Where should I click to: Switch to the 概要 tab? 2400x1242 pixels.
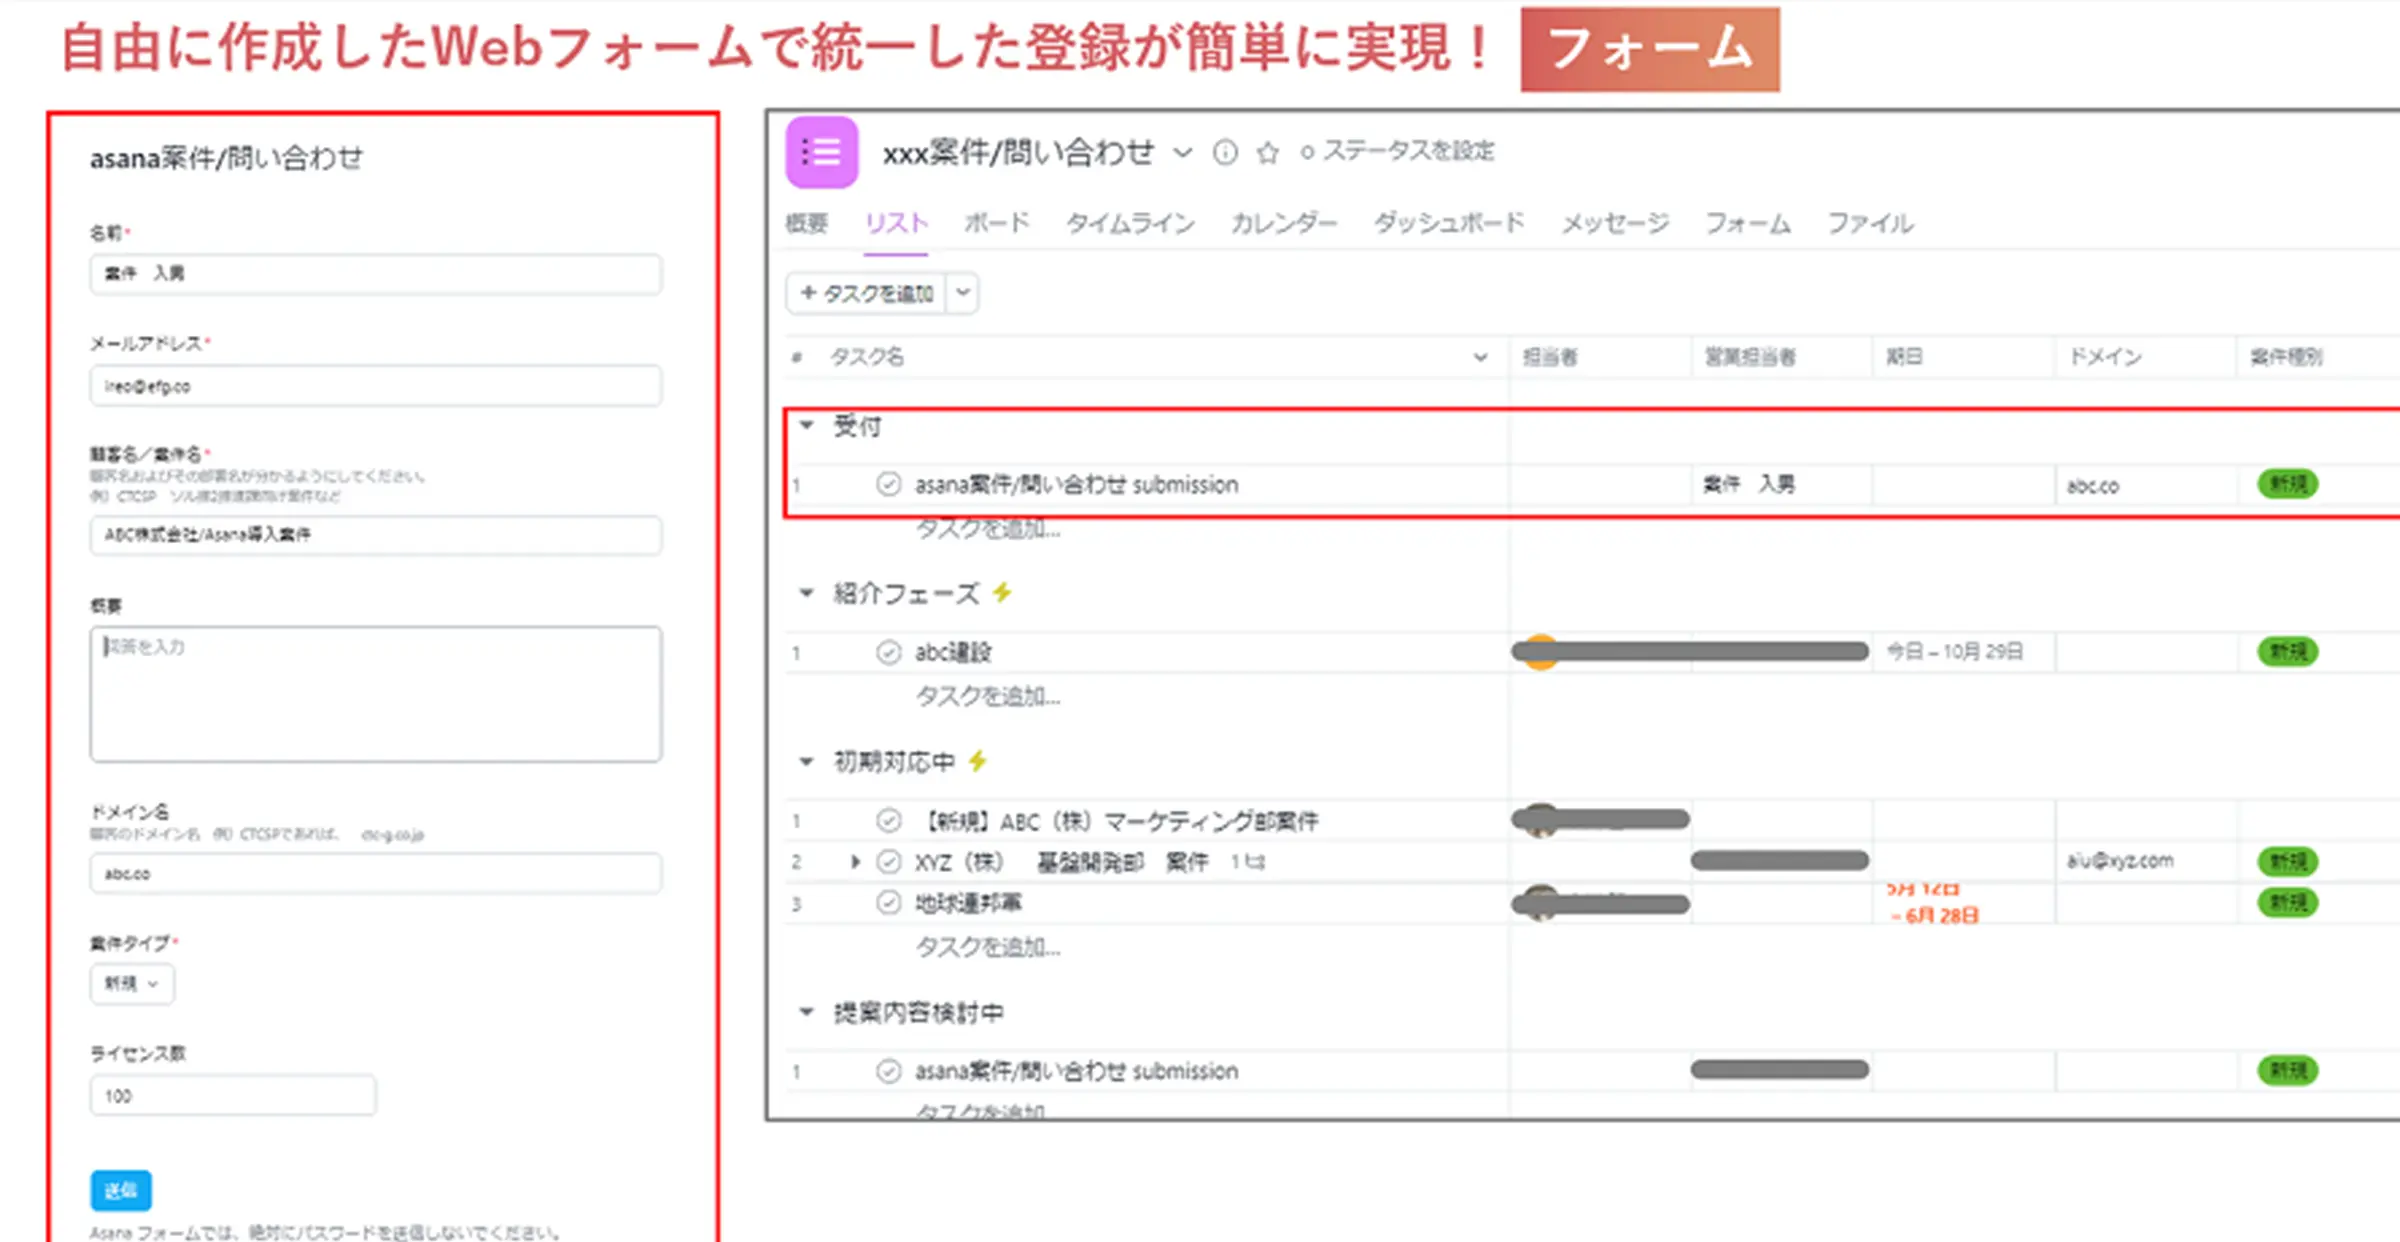807,223
